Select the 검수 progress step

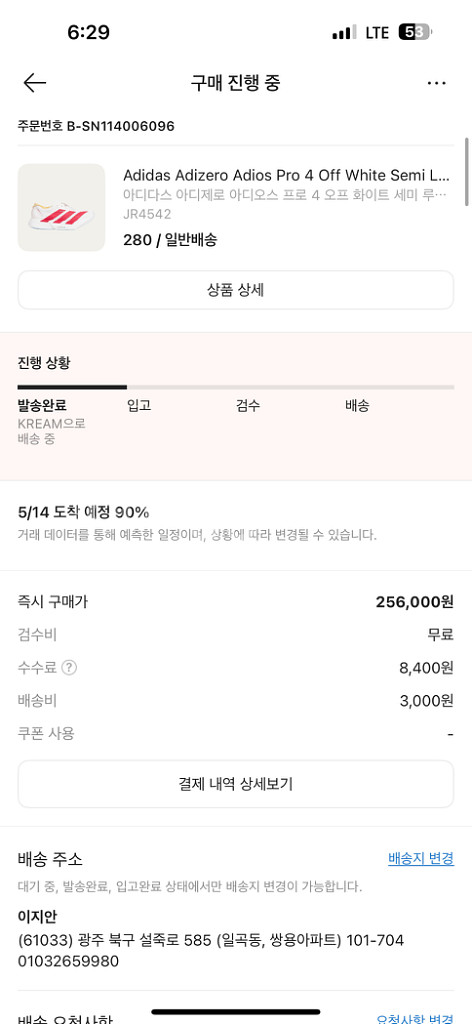[x=248, y=406]
